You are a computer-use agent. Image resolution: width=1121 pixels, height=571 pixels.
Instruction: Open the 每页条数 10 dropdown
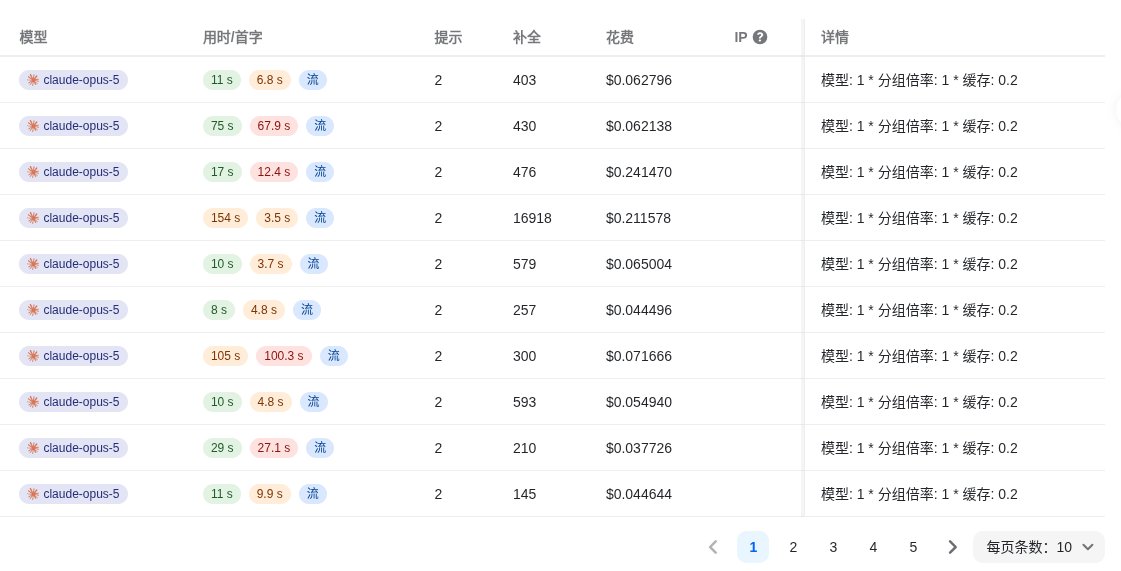1039,547
